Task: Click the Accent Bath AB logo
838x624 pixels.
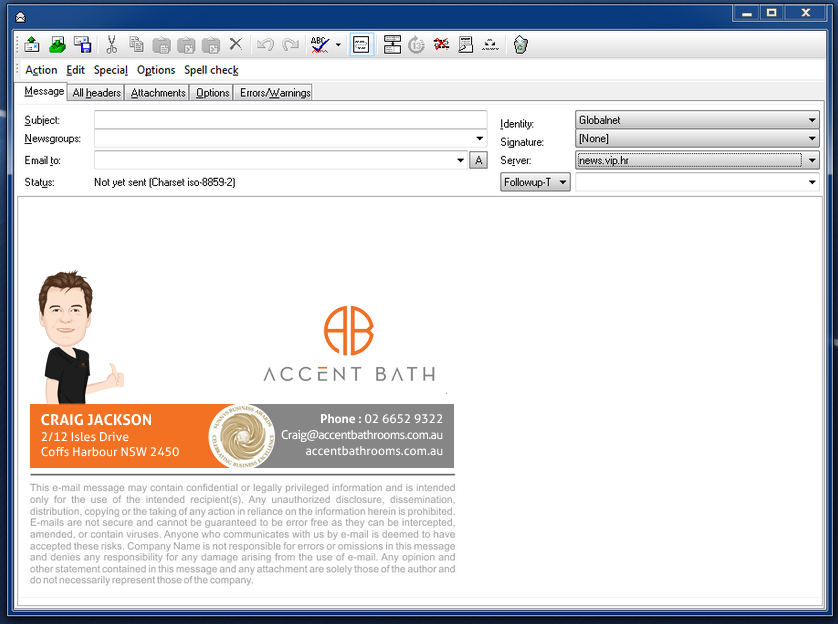Action: (x=349, y=344)
